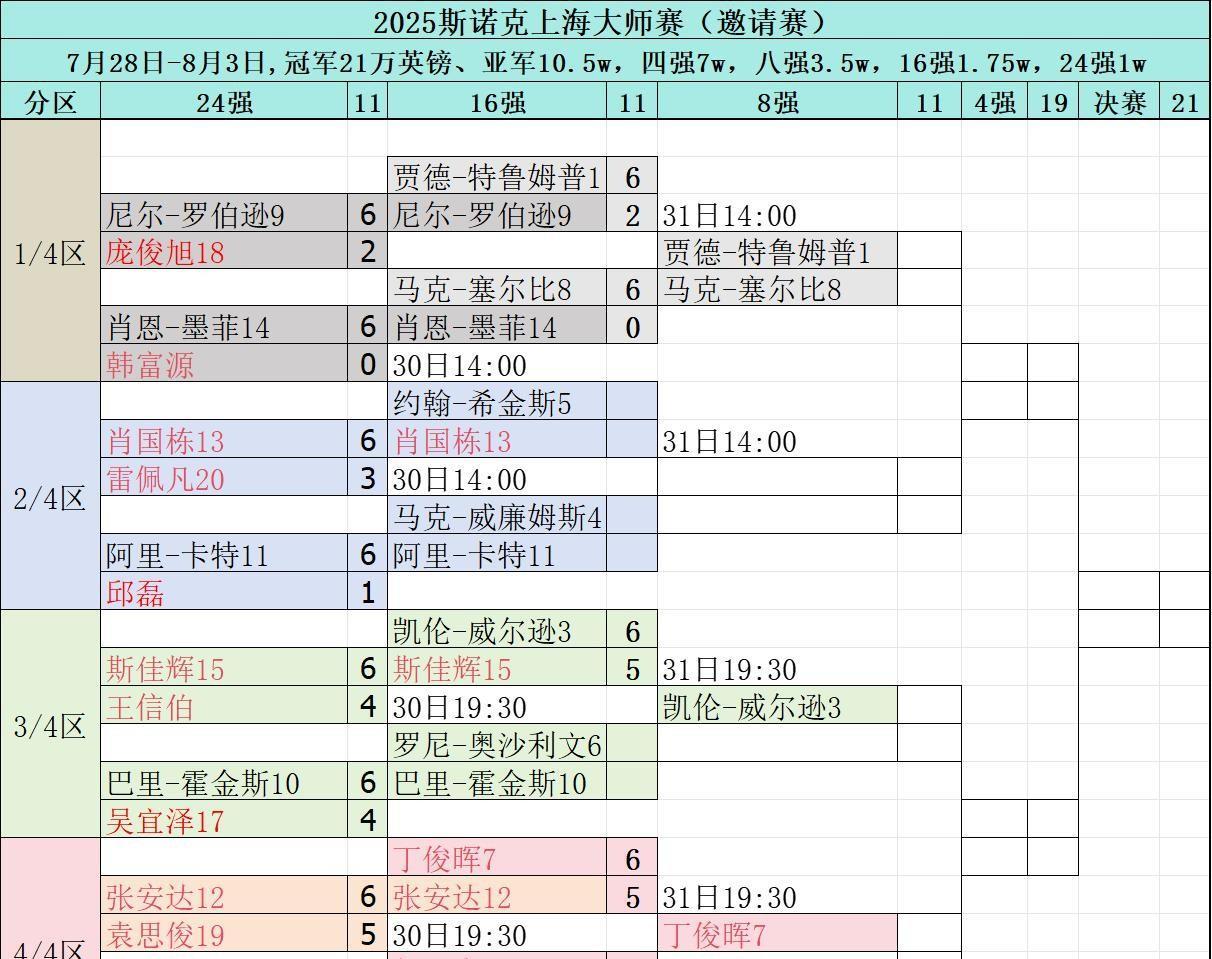1212x959 pixels.
Task: Click score 2 beside 庞俊旭18
Action: tap(368, 251)
